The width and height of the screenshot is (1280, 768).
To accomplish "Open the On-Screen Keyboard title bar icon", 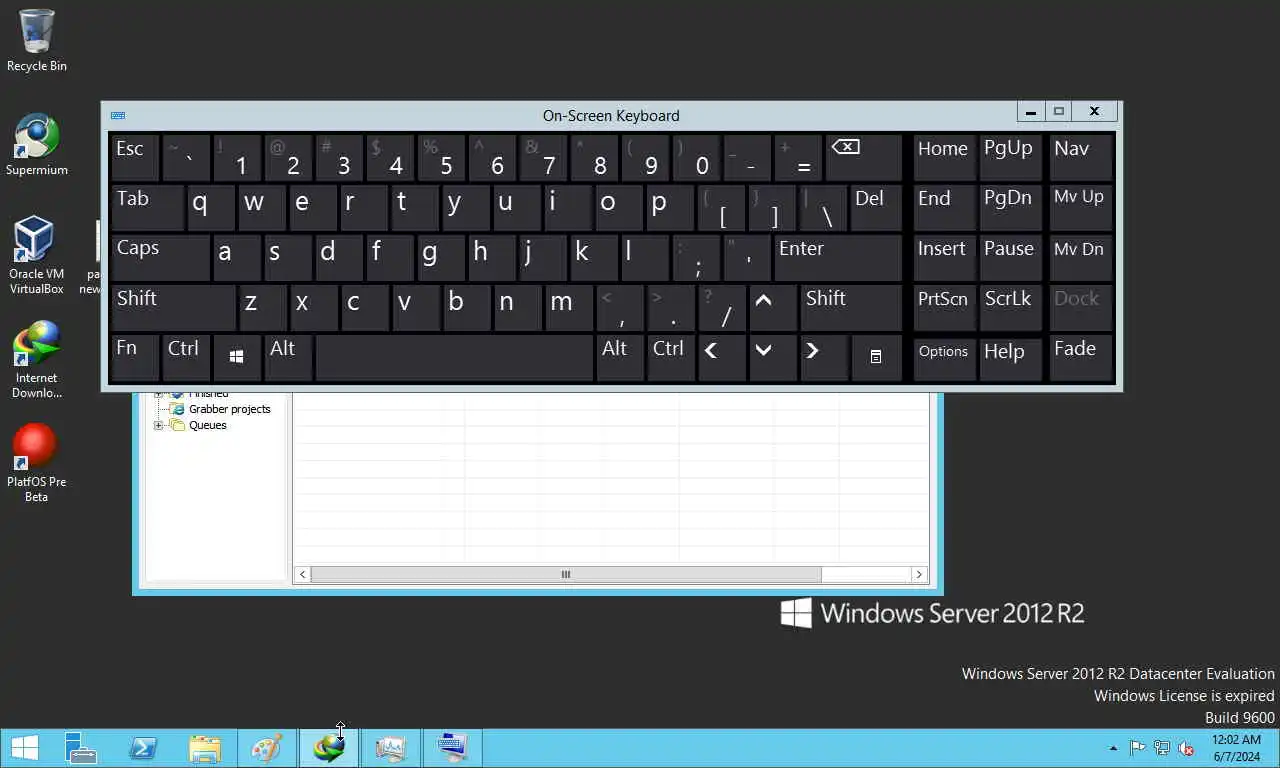I will 118,116.
